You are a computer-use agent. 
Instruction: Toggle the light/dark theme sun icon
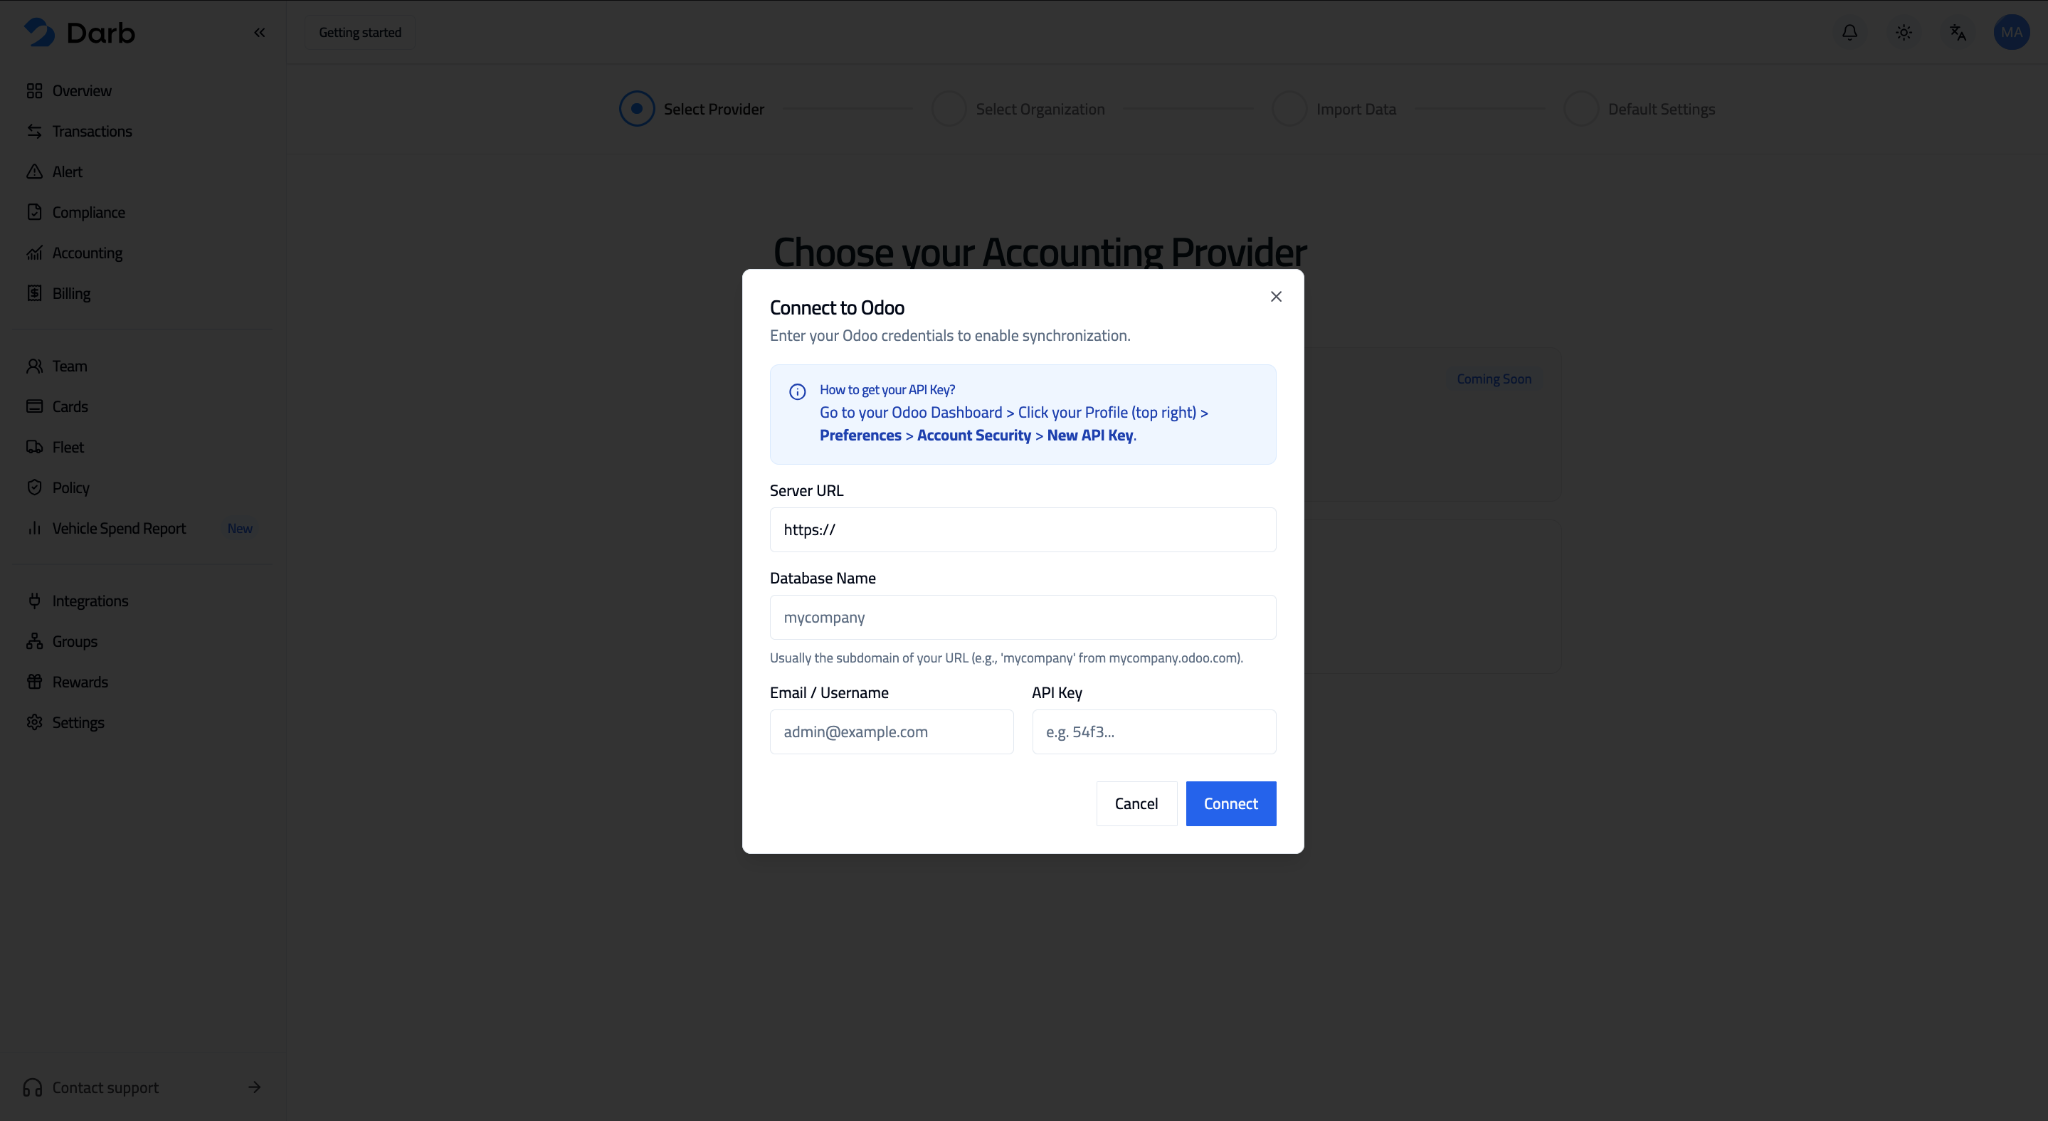click(x=1904, y=32)
